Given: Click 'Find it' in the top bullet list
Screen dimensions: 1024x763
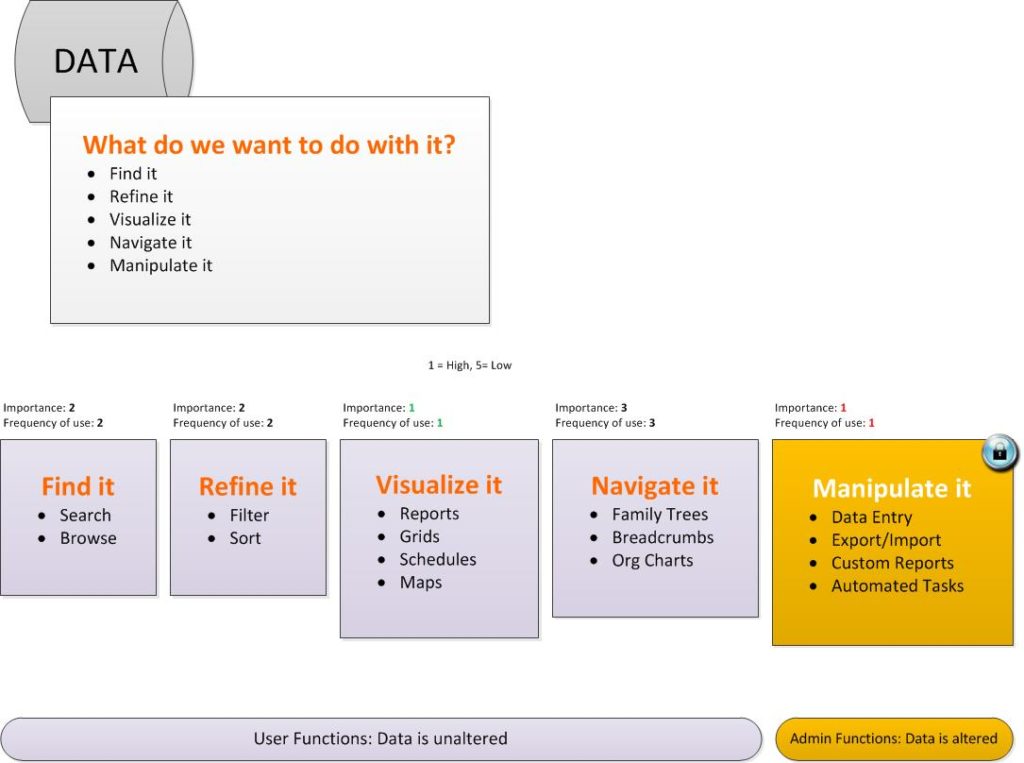Looking at the screenshot, I should pyautogui.click(x=133, y=174).
